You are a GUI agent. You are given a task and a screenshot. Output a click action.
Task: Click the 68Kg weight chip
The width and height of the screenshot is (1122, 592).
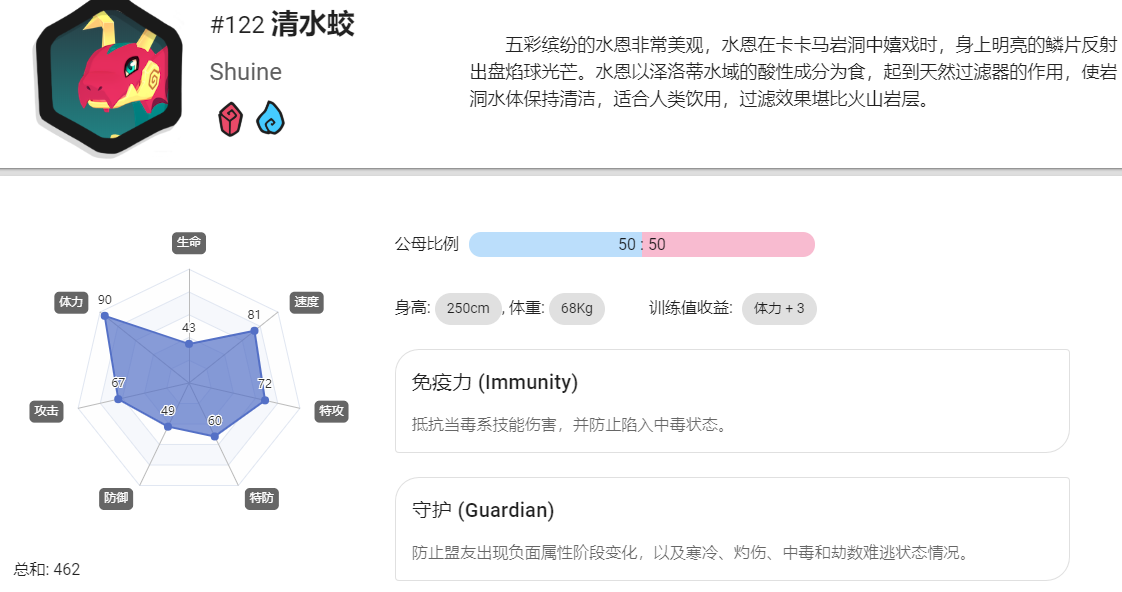tap(577, 309)
